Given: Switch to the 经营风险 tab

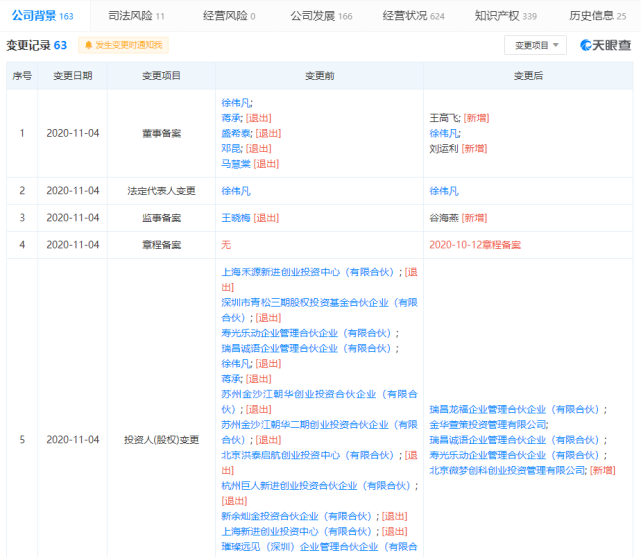Looking at the screenshot, I should pos(228,16).
